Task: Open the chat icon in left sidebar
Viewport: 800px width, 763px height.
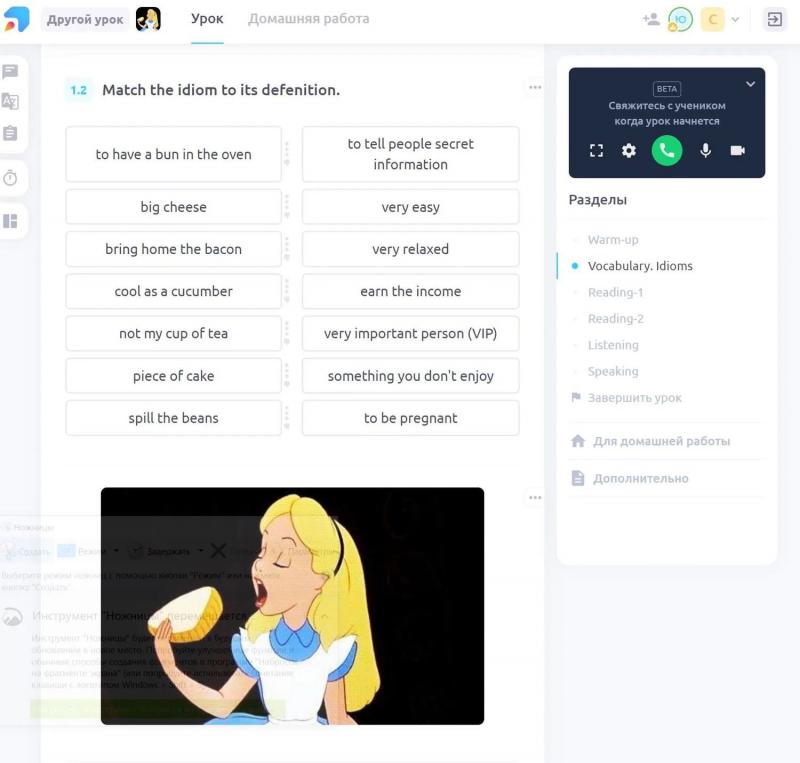Action: point(10,71)
